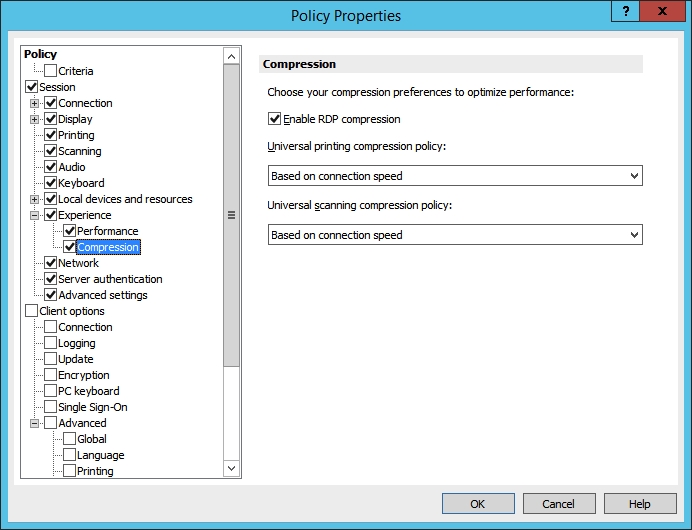Image resolution: width=692 pixels, height=530 pixels.
Task: Expand the Connection tree node
Action: (35, 103)
